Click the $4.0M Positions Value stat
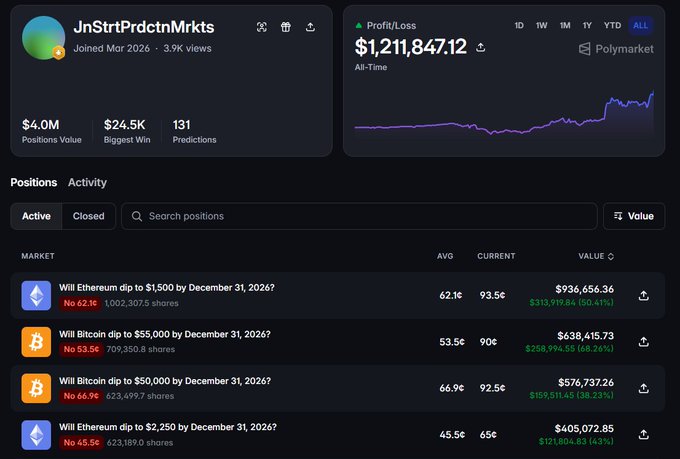 tap(52, 131)
